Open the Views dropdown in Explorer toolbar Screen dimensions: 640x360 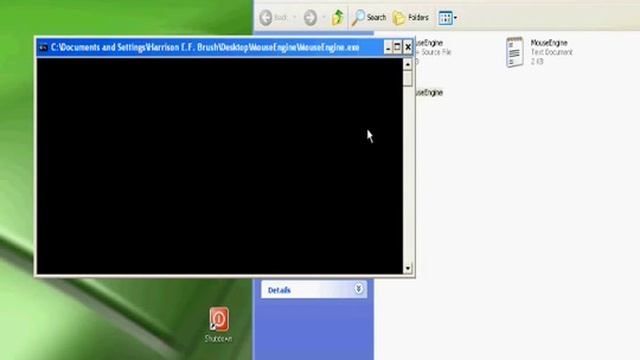pos(448,18)
